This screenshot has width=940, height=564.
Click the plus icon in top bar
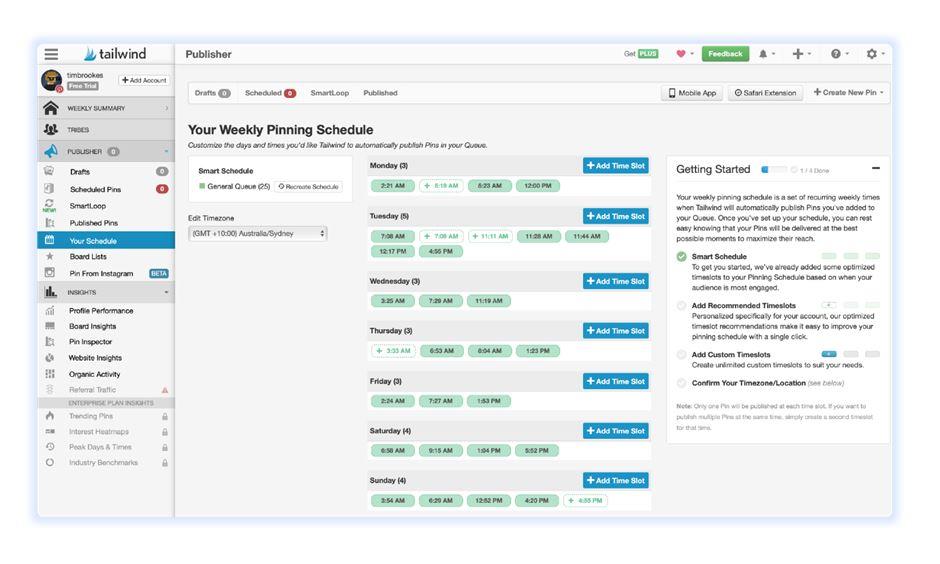pos(798,54)
